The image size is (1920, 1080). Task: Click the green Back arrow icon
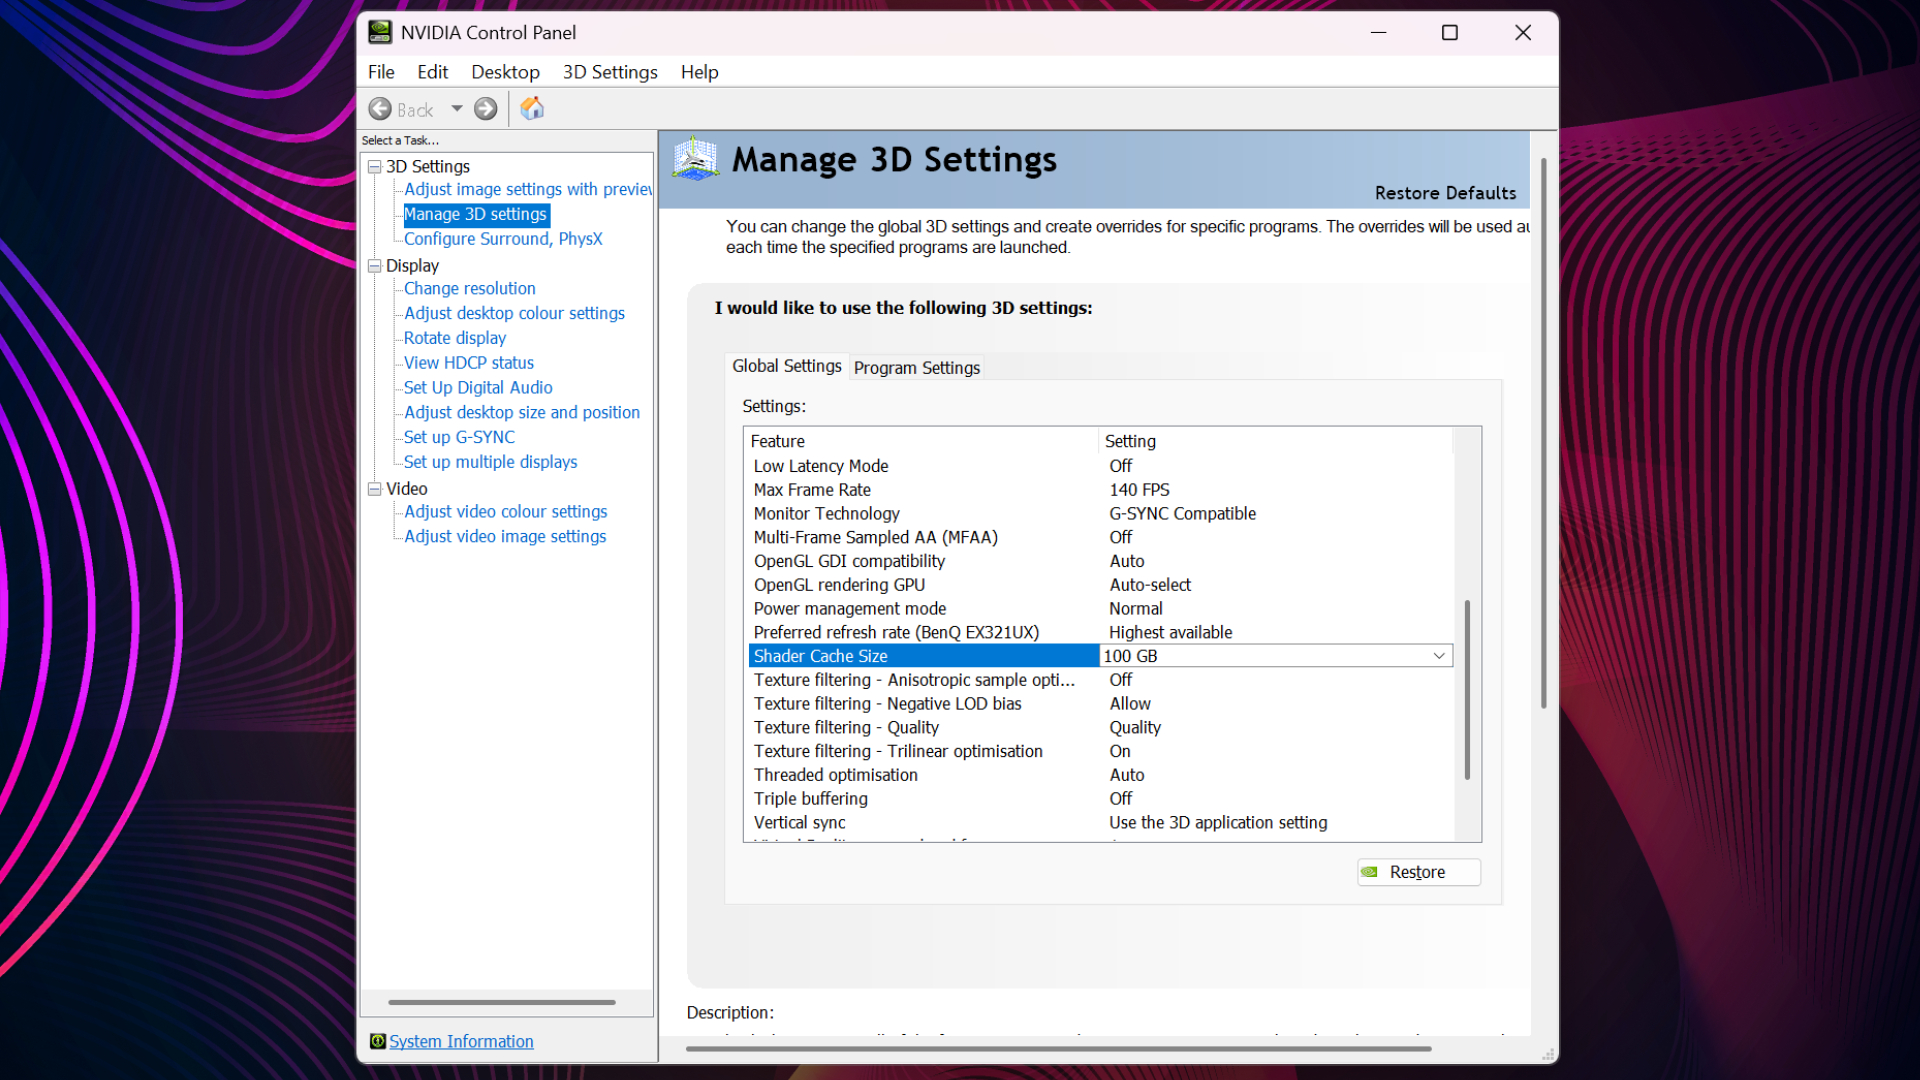(380, 108)
